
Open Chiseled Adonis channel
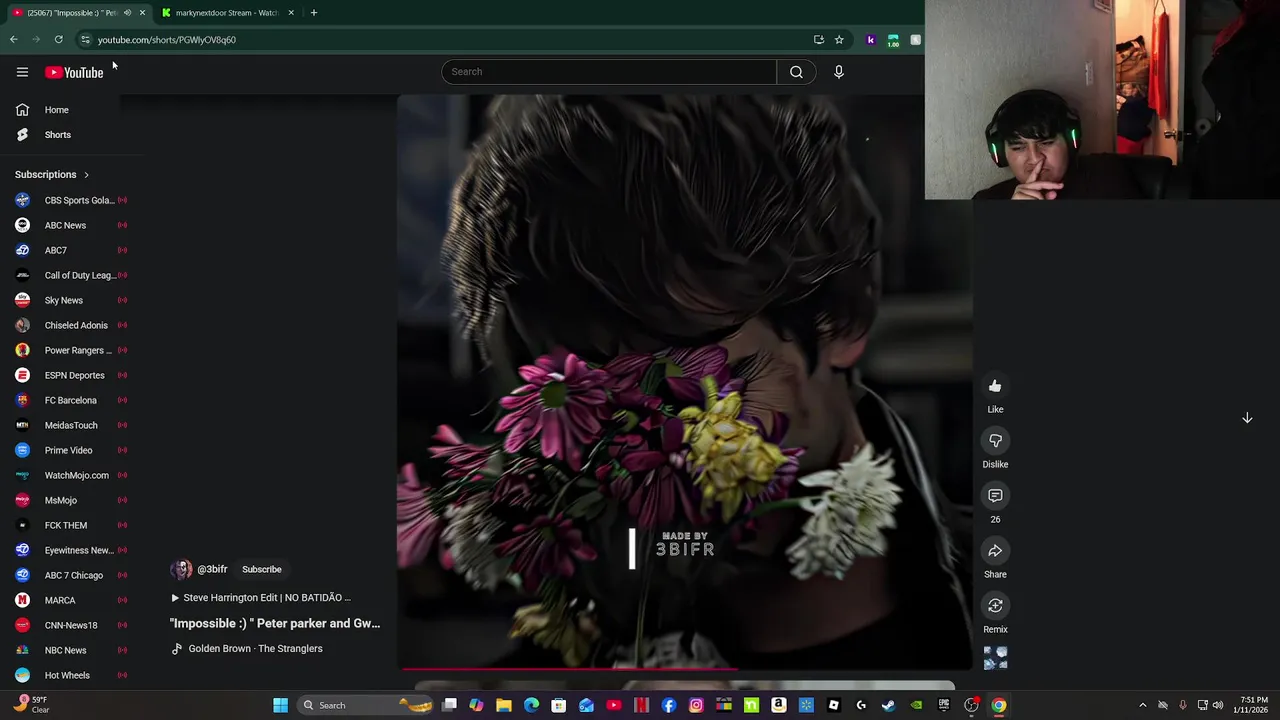pos(70,325)
